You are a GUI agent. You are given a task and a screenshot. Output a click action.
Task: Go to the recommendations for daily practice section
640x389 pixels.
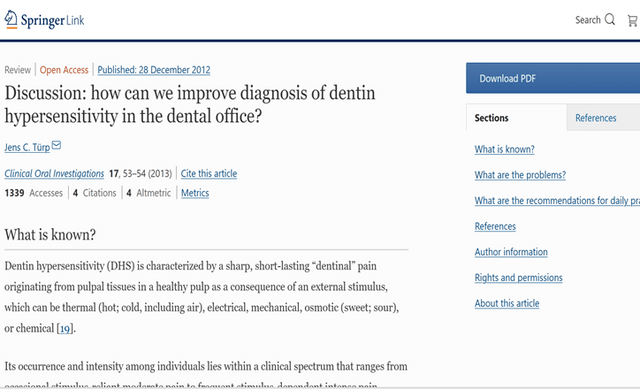557,201
